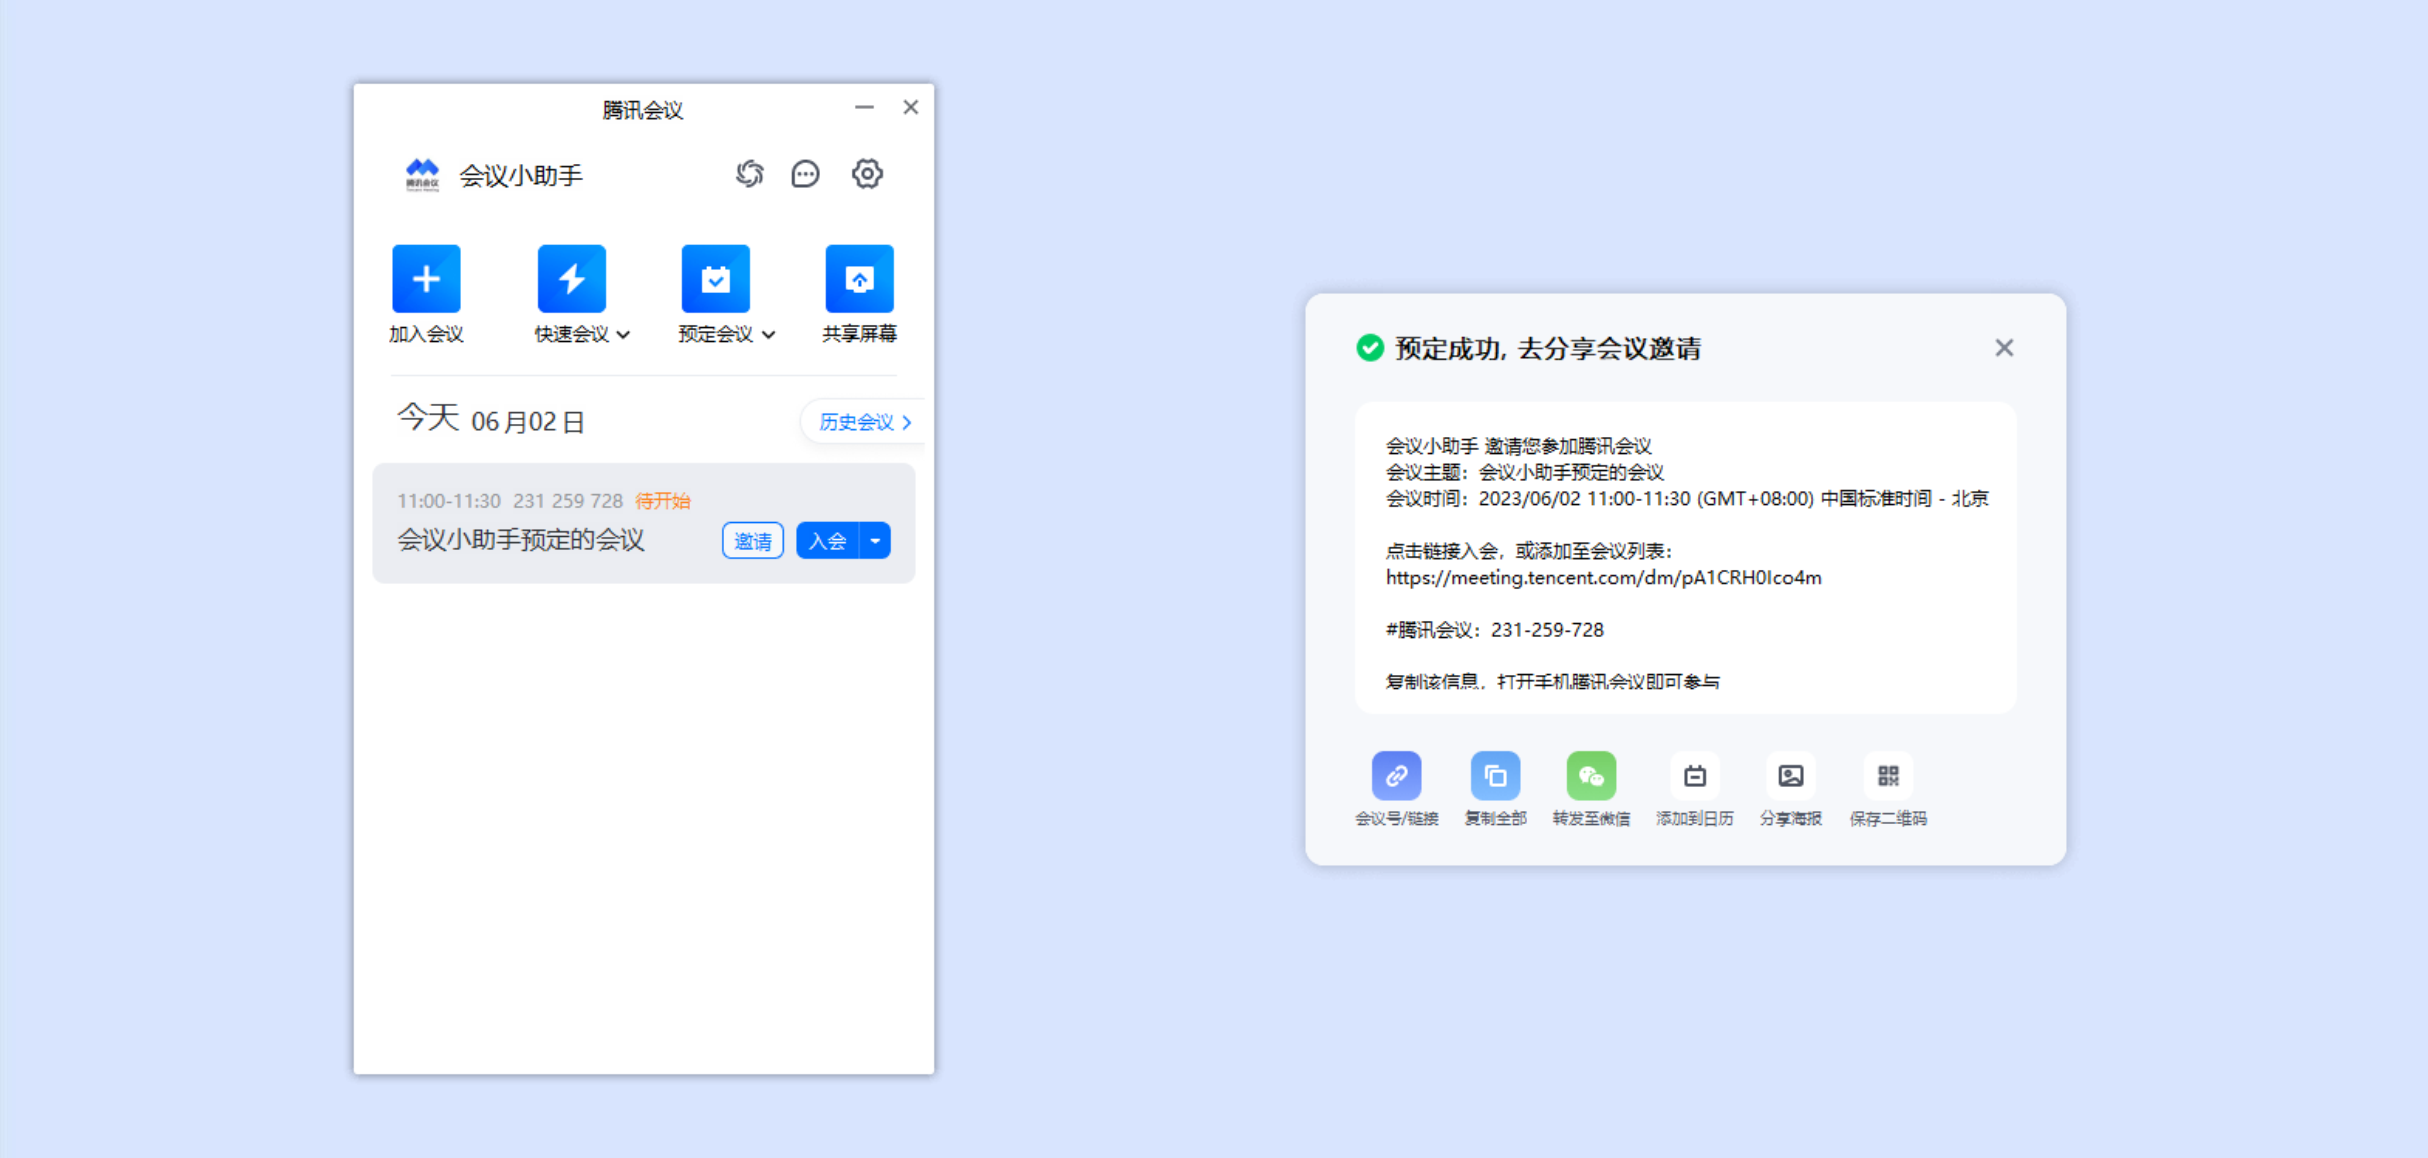Image resolution: width=2428 pixels, height=1158 pixels.
Task: Click the 待开始 status label
Action: (663, 501)
